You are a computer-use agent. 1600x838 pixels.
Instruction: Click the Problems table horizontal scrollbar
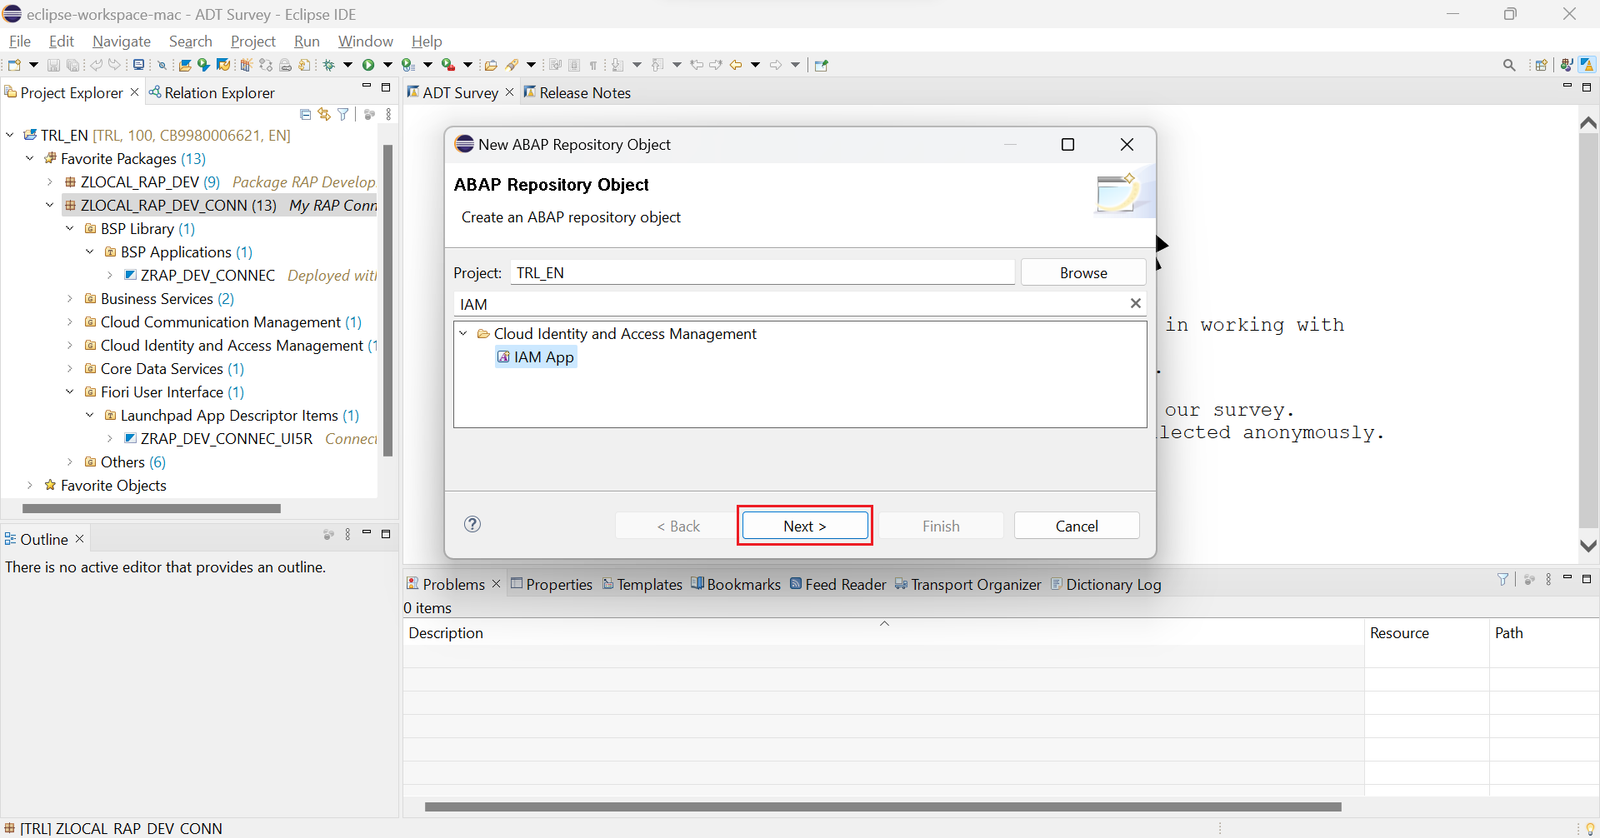(883, 806)
